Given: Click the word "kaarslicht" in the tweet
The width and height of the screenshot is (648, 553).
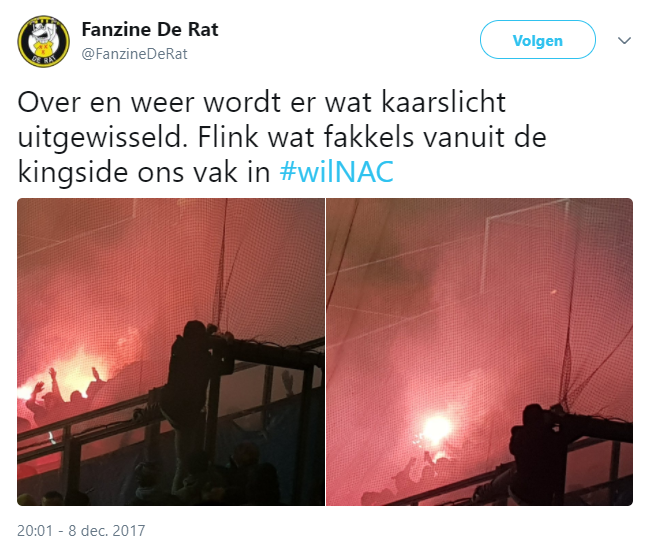Looking at the screenshot, I should coord(443,102).
